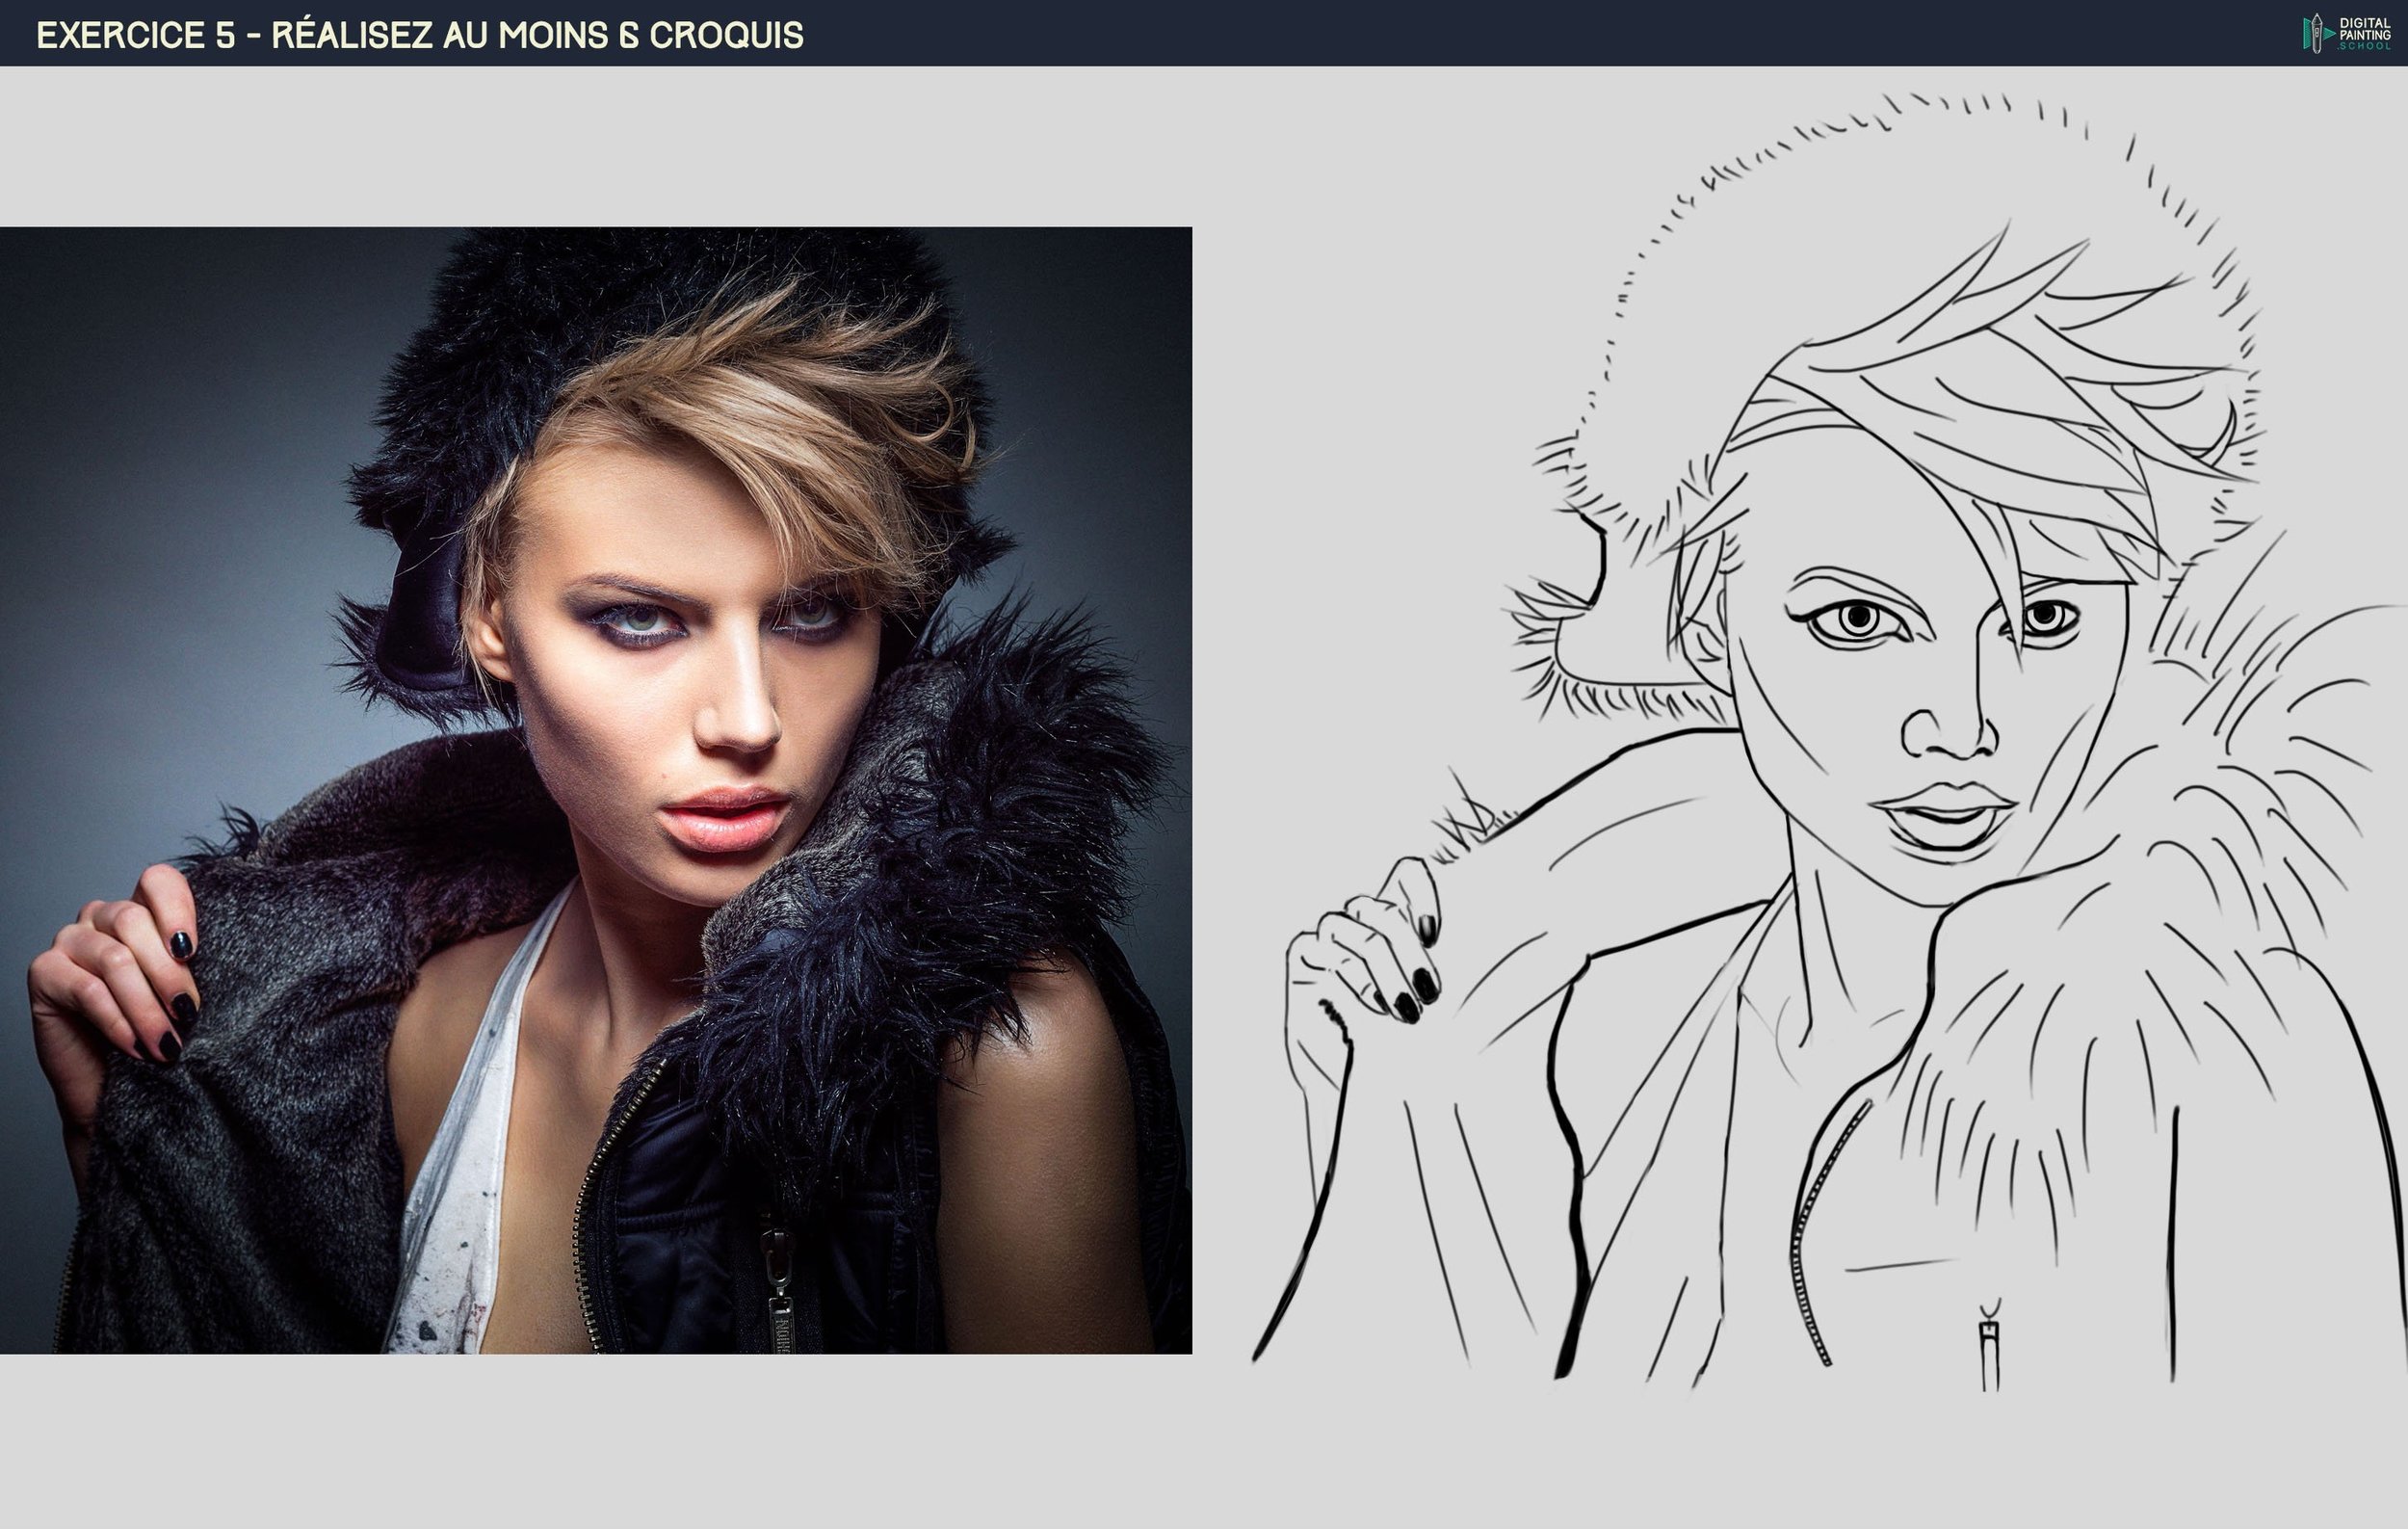Click the word 'CROQUIS' in the header

(726, 35)
